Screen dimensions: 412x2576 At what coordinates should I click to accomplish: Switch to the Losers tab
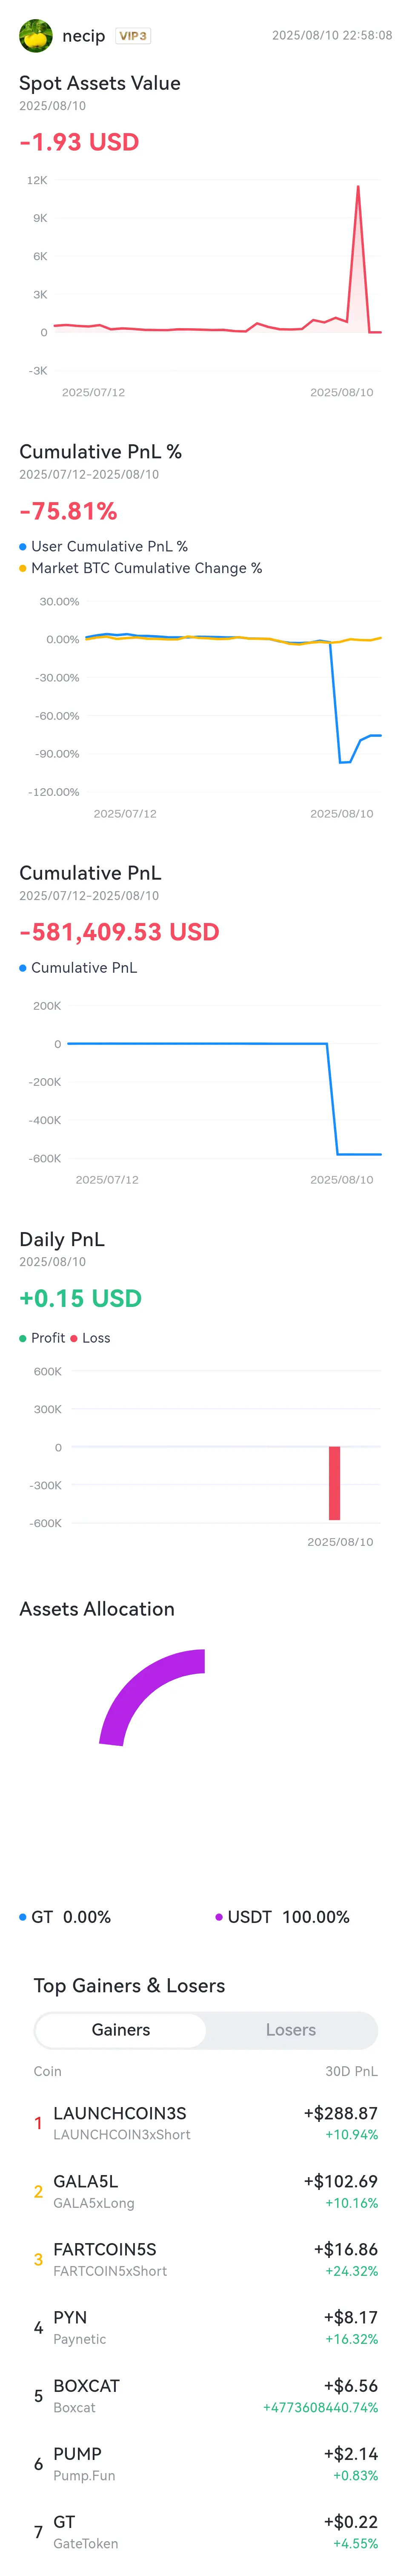[x=291, y=2030]
